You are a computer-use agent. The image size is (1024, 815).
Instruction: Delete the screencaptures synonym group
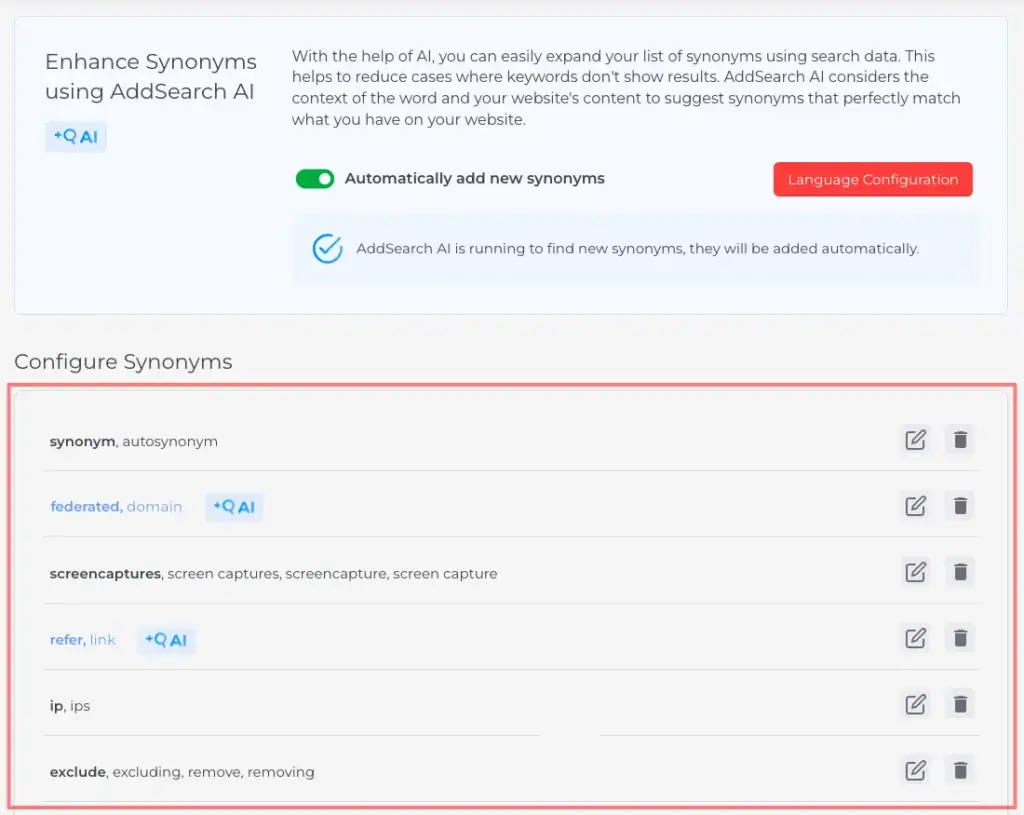point(960,572)
